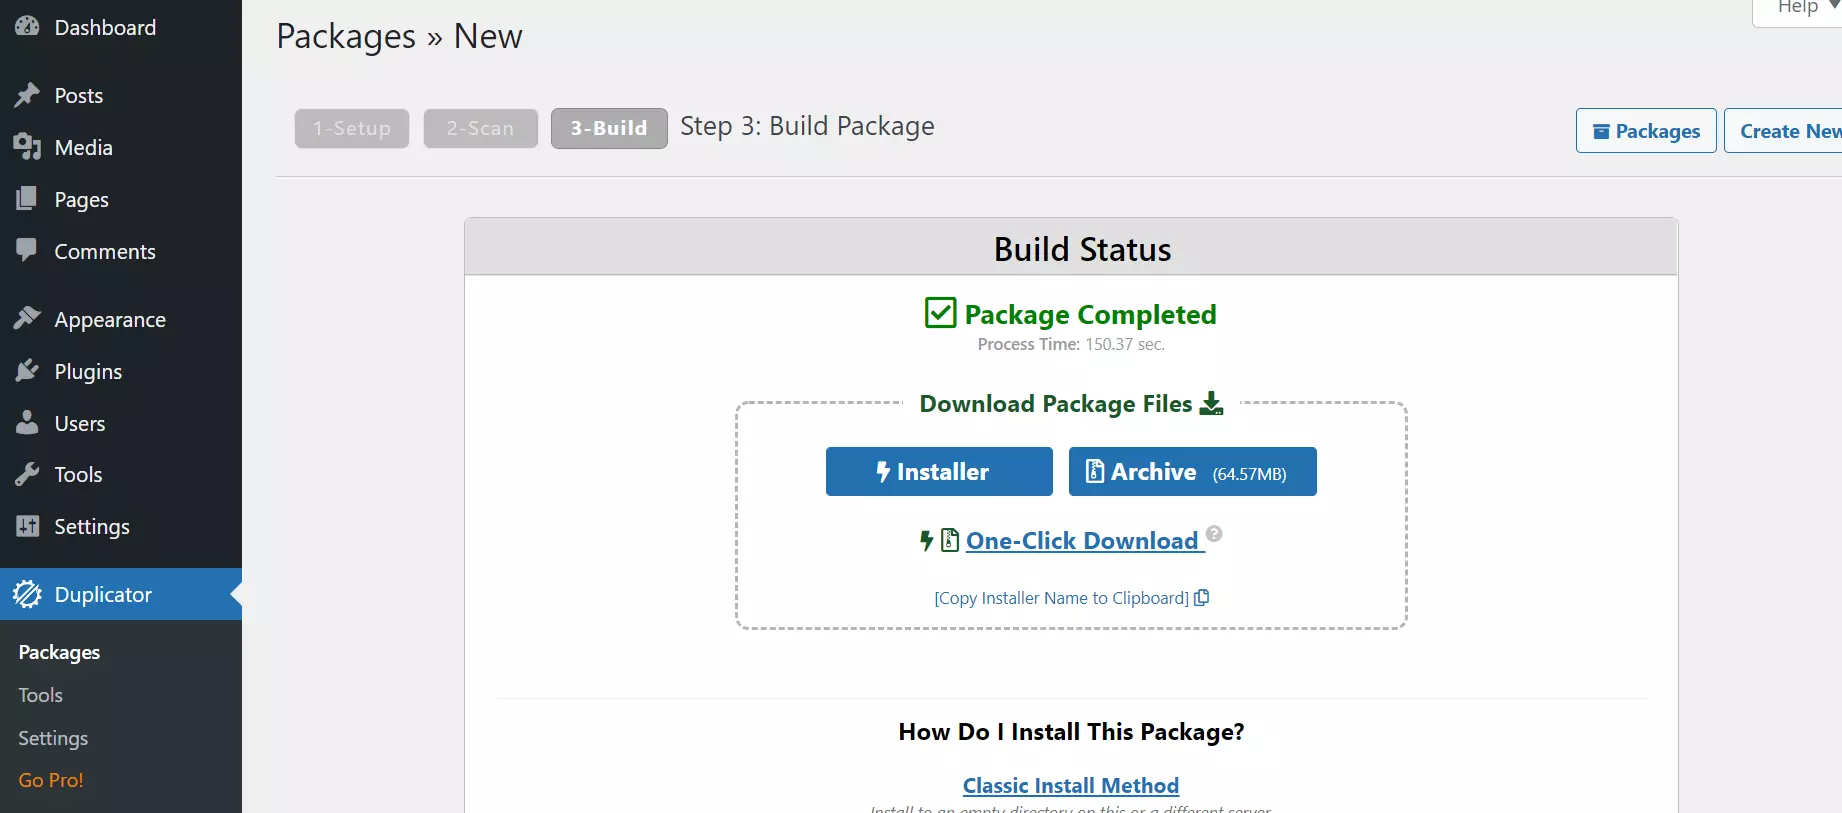Click Copy Installer Name to Clipboard

(x=1061, y=598)
